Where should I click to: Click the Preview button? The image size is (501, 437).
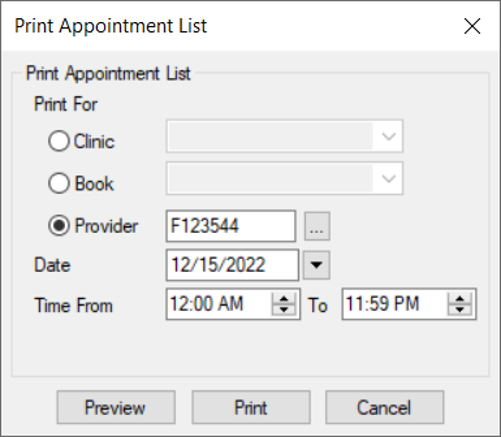116,407
